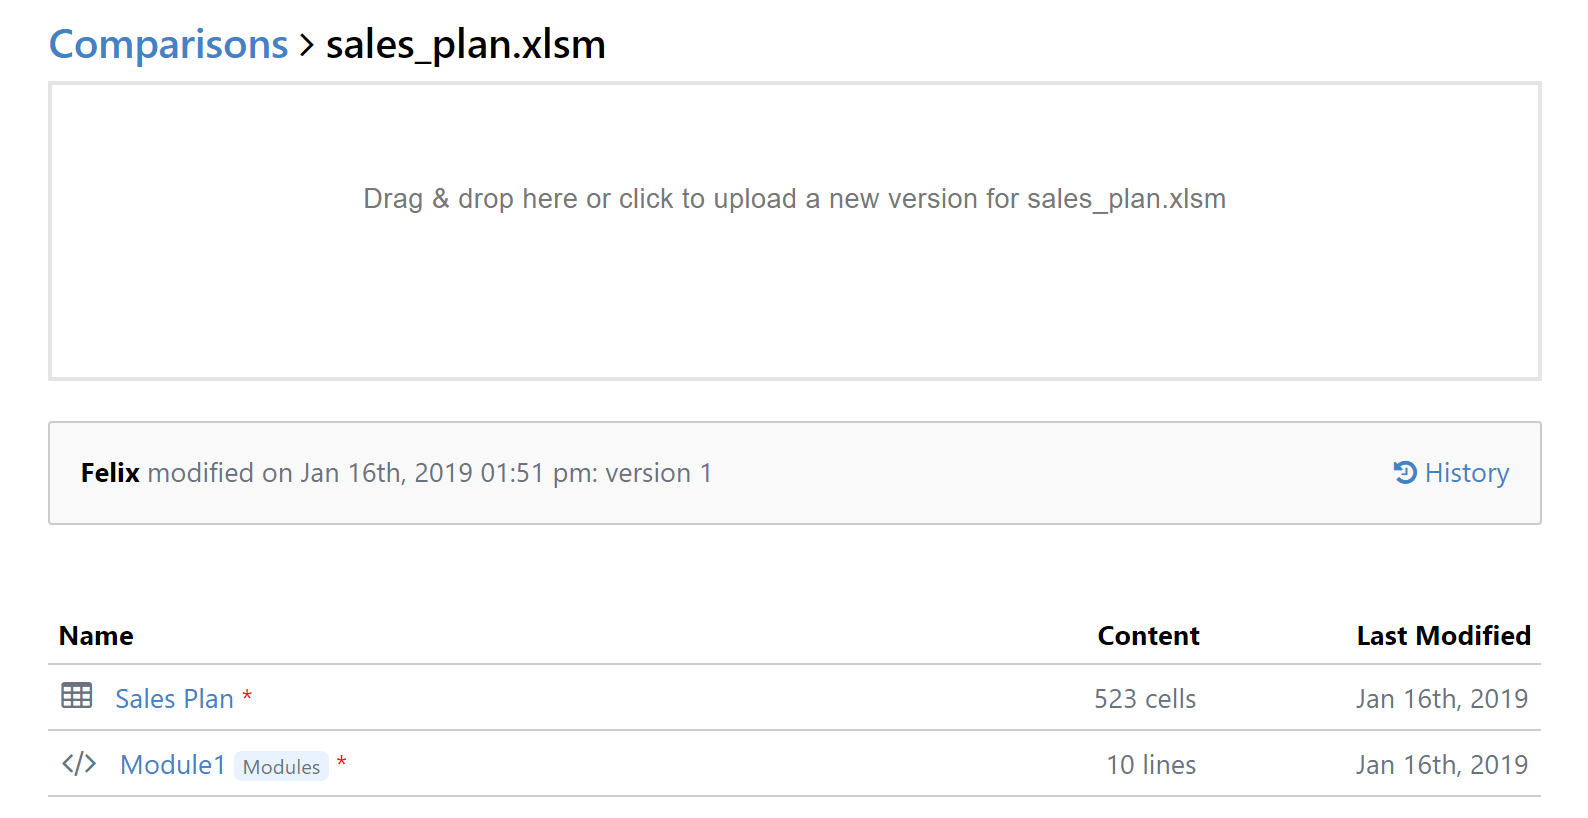The height and width of the screenshot is (818, 1588).
Task: Click the upload drop zone for a new version
Action: pos(794,231)
